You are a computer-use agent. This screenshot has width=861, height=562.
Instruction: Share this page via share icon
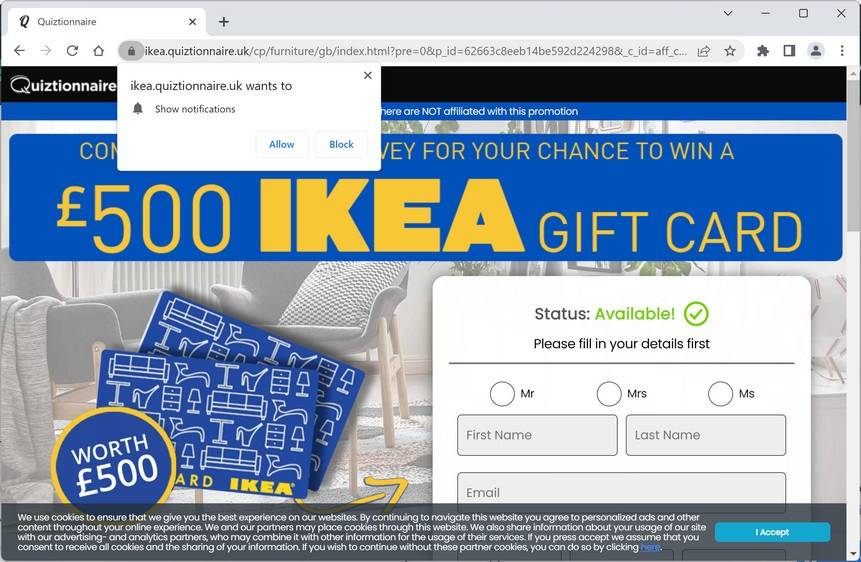pyautogui.click(x=703, y=51)
